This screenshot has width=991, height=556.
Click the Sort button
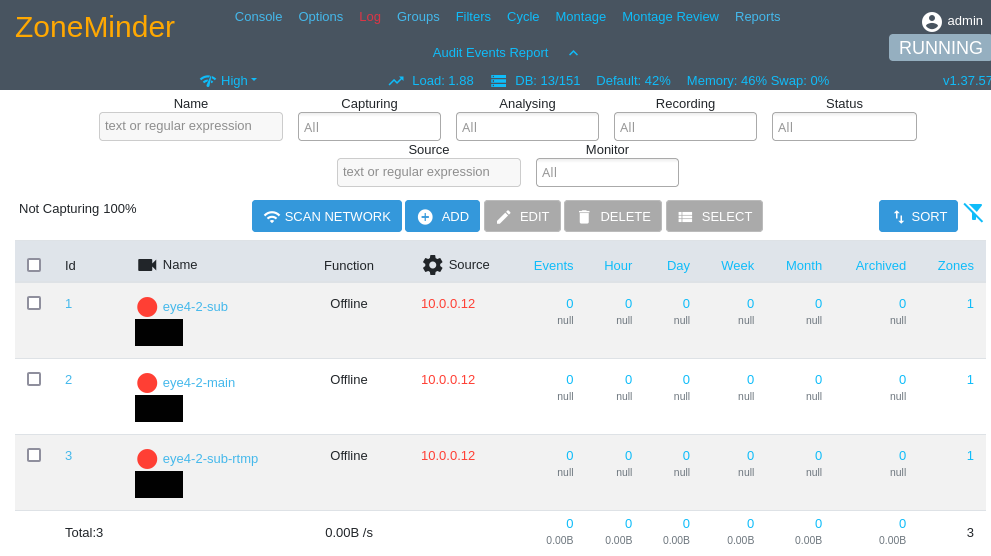pos(918,216)
